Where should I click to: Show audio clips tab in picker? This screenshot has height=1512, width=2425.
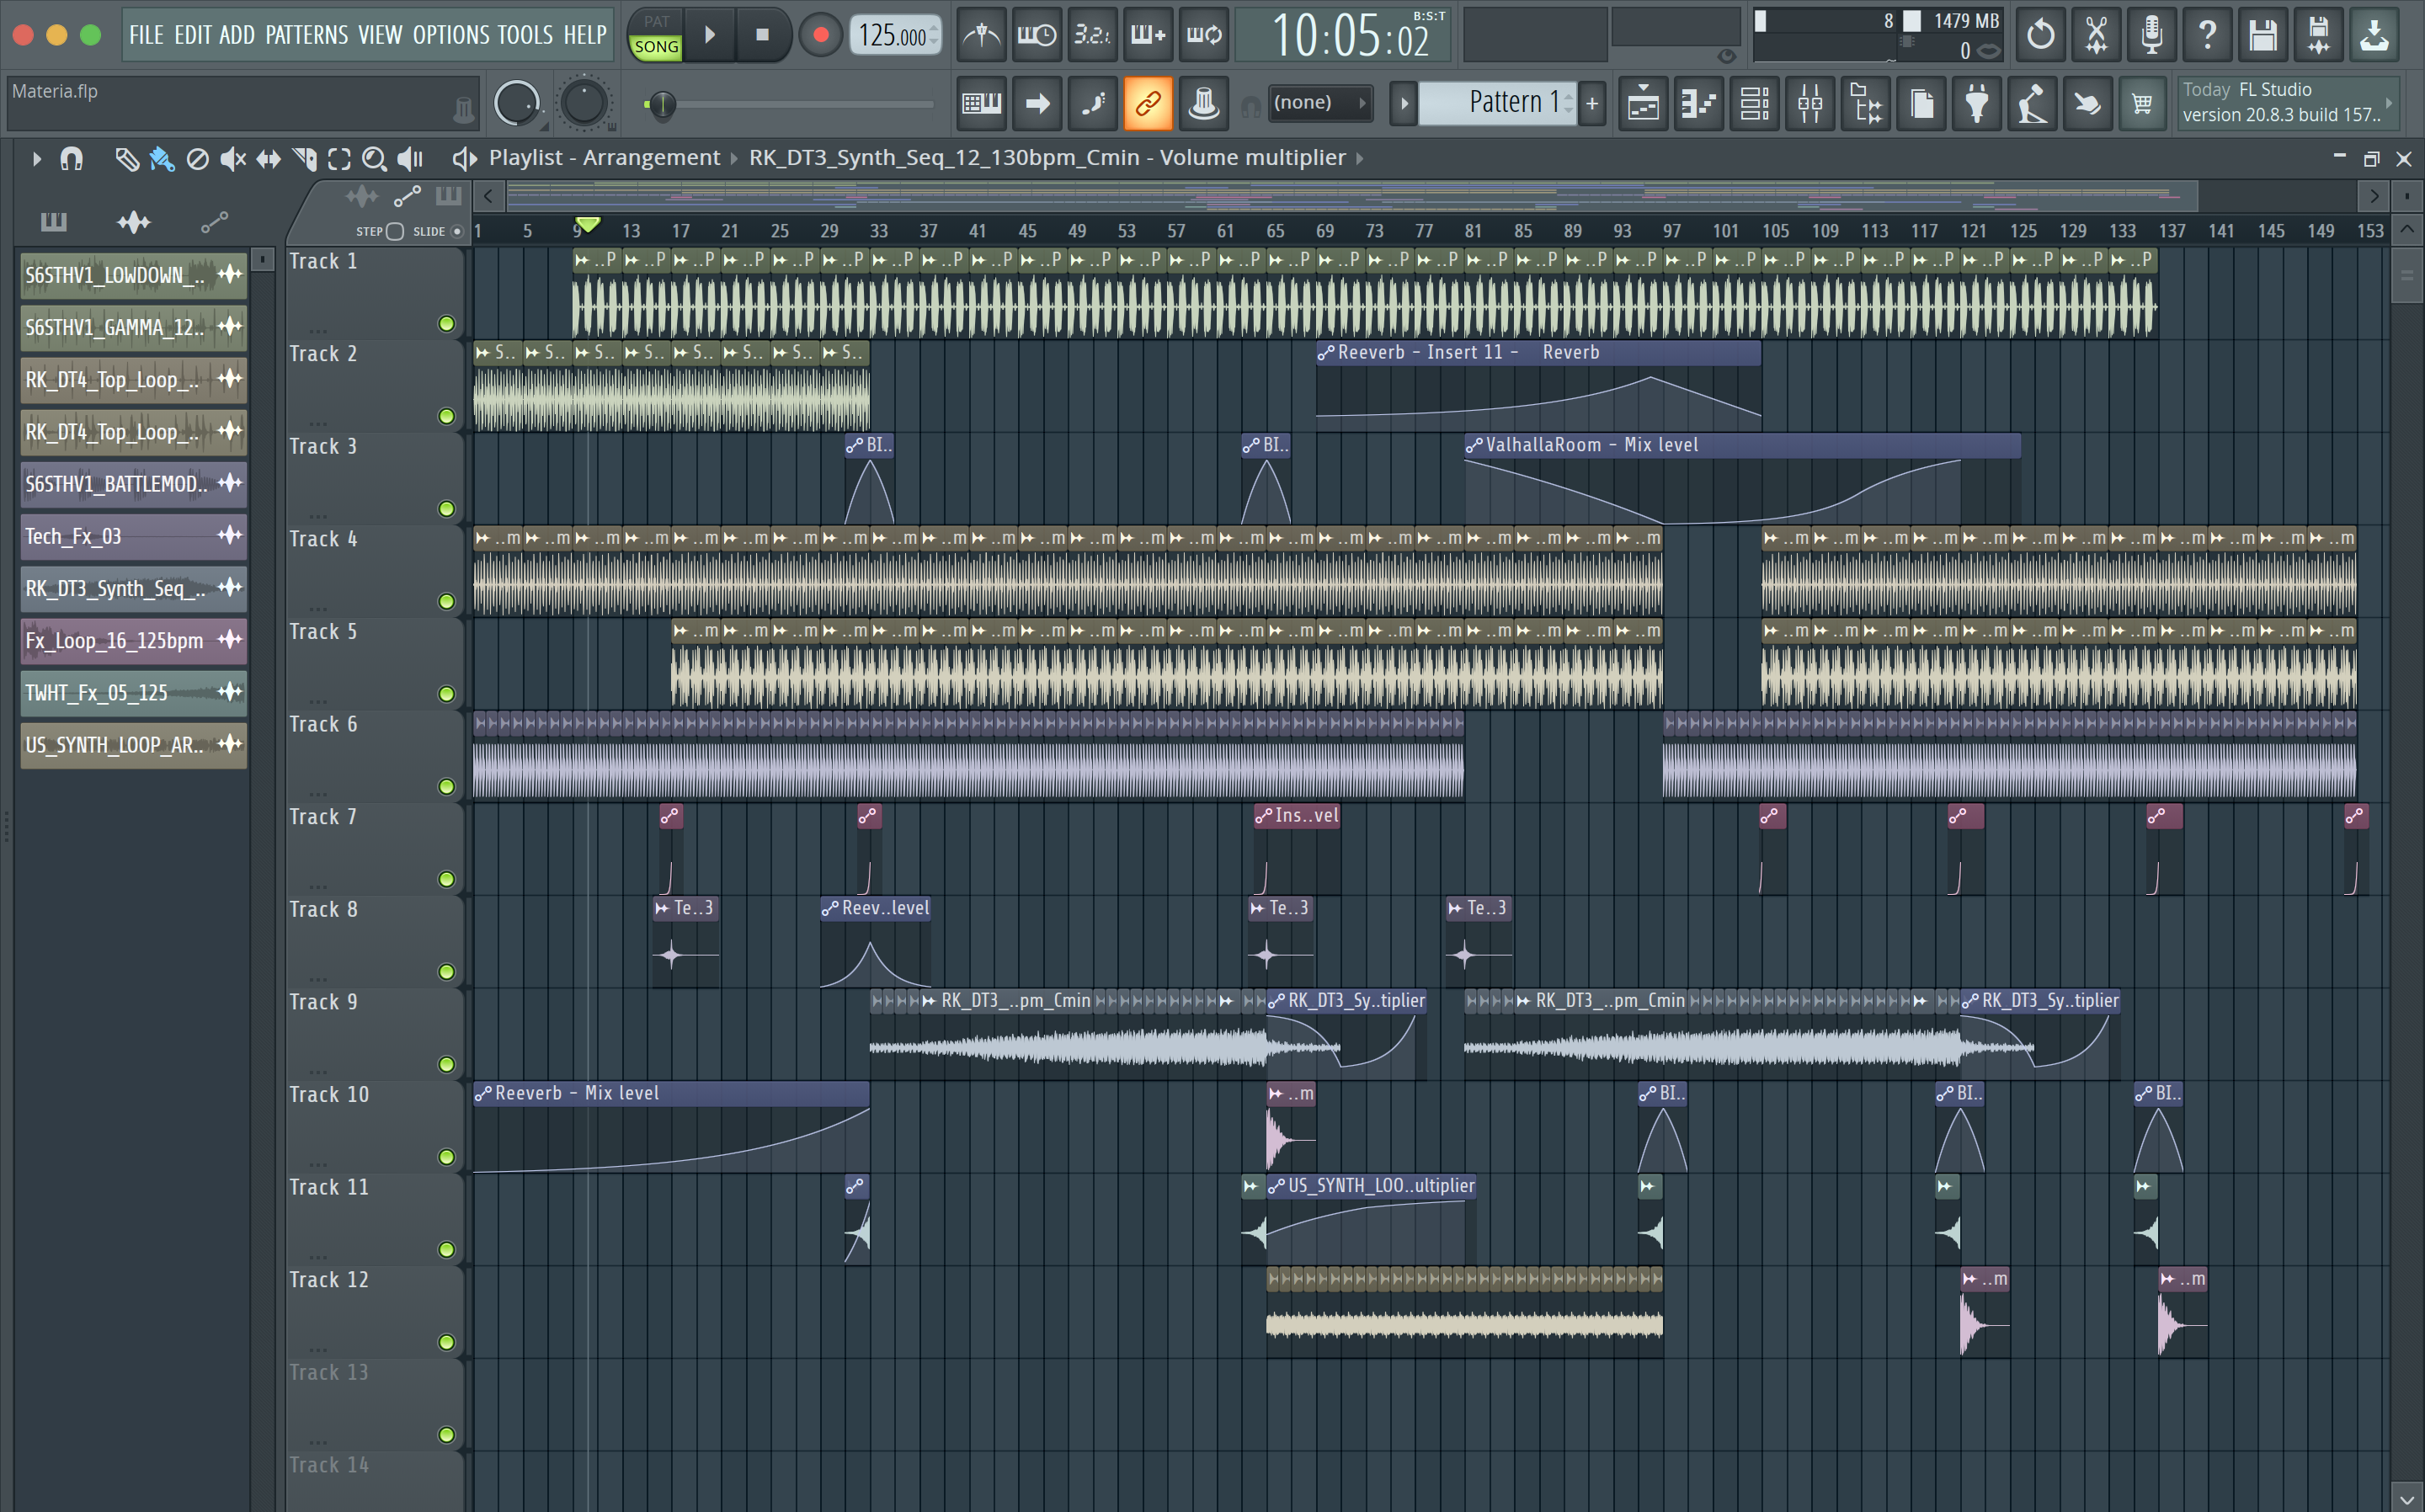coord(133,222)
